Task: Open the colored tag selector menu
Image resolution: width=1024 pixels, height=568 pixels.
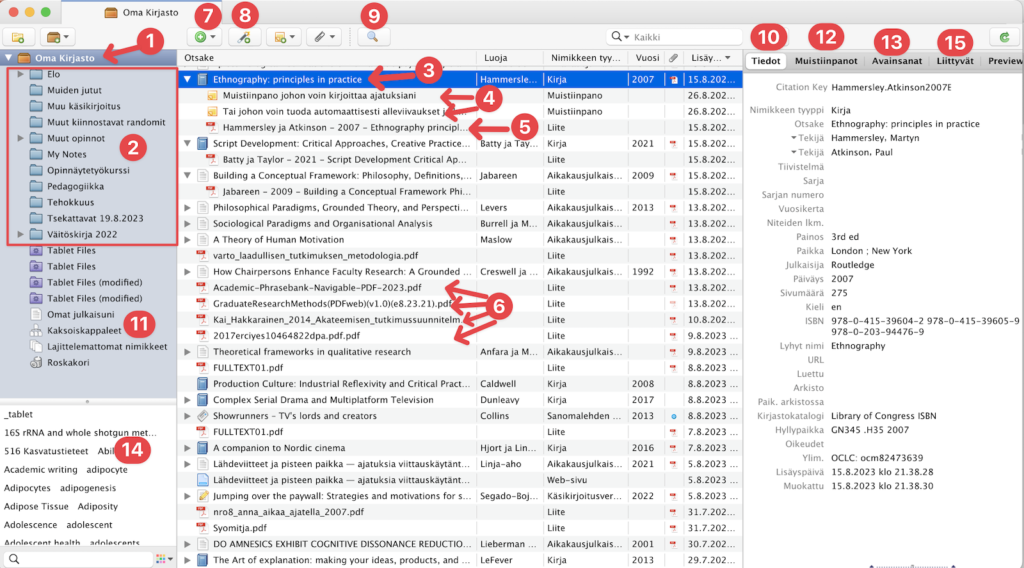Action: click(161, 559)
